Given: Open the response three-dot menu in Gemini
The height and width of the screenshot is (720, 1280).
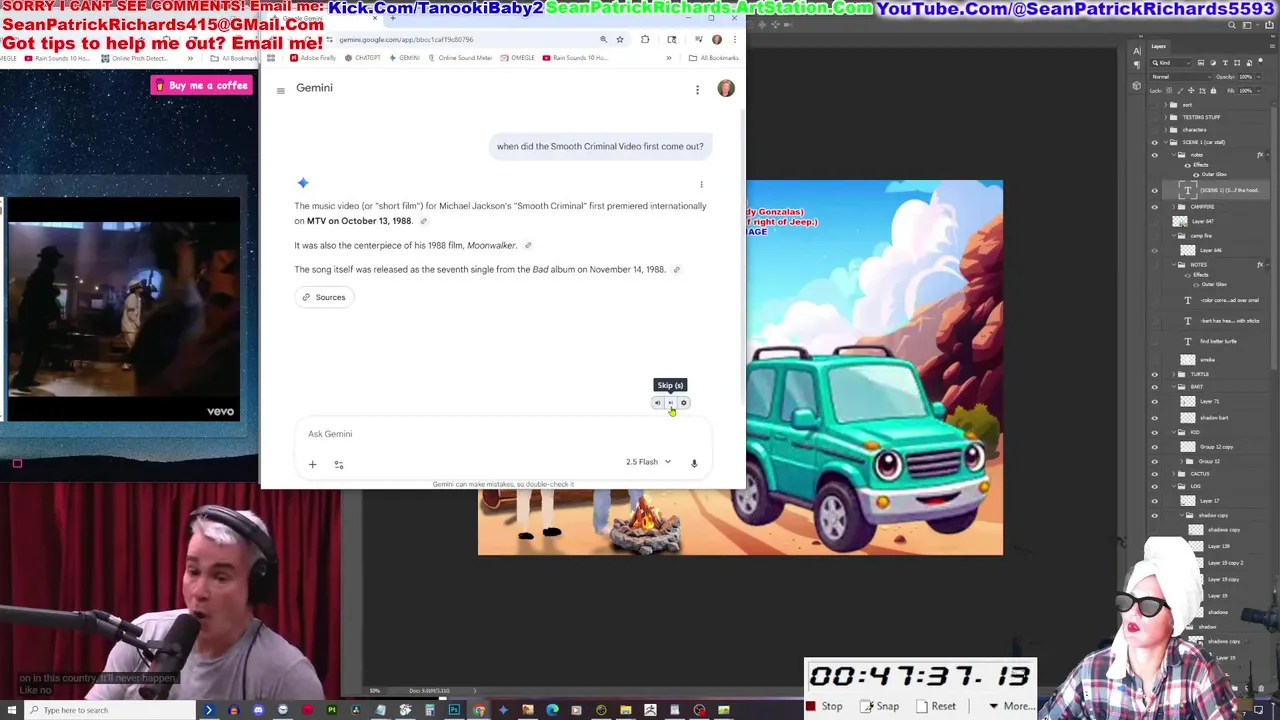Looking at the screenshot, I should pyautogui.click(x=701, y=184).
